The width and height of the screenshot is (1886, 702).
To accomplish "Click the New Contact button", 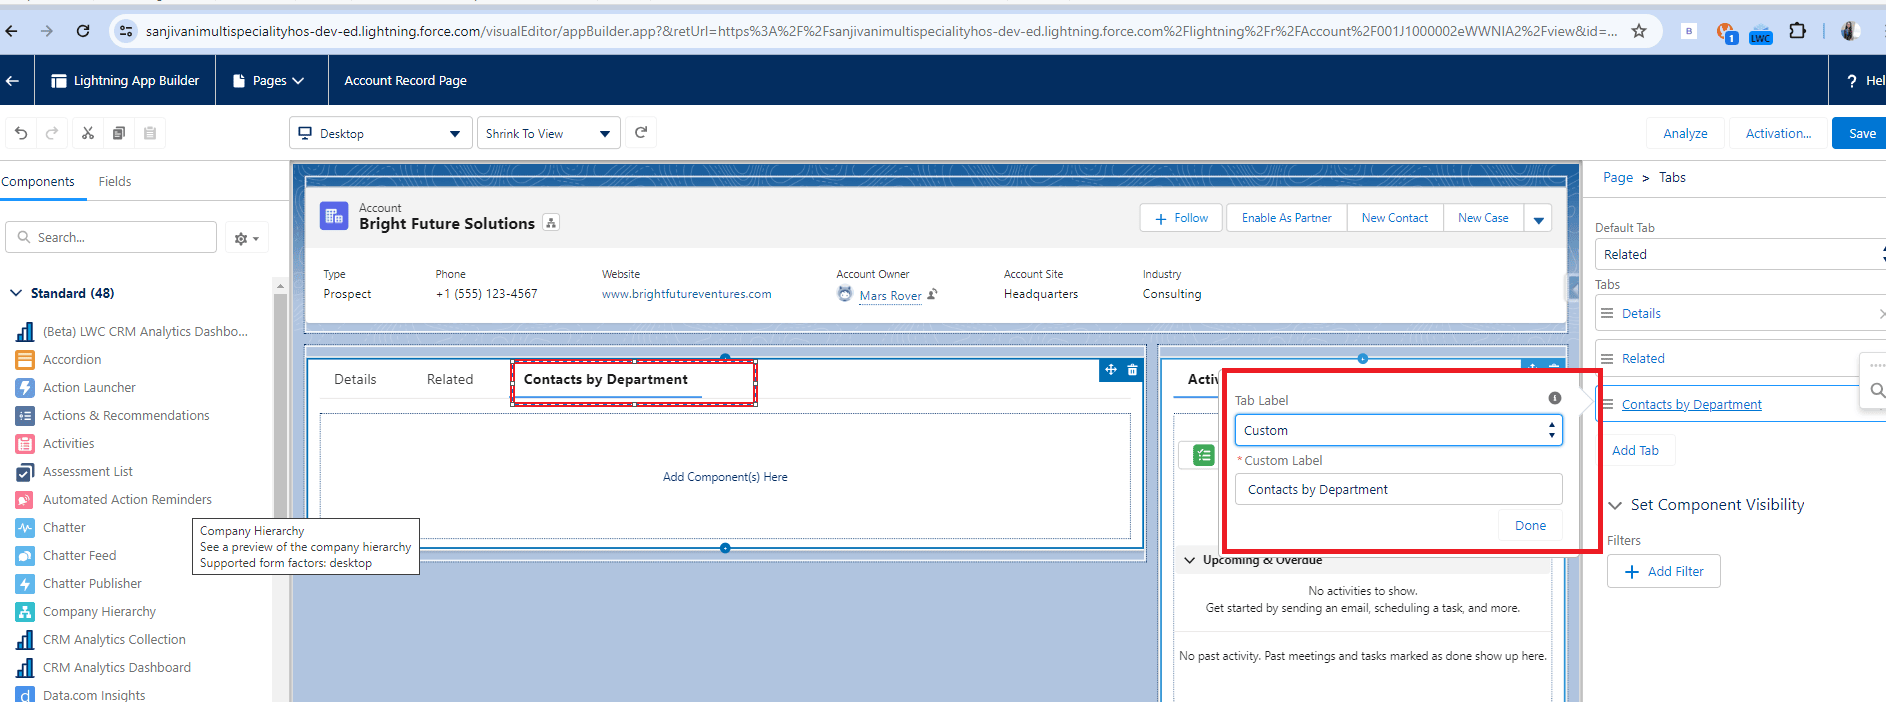I will click(x=1395, y=218).
